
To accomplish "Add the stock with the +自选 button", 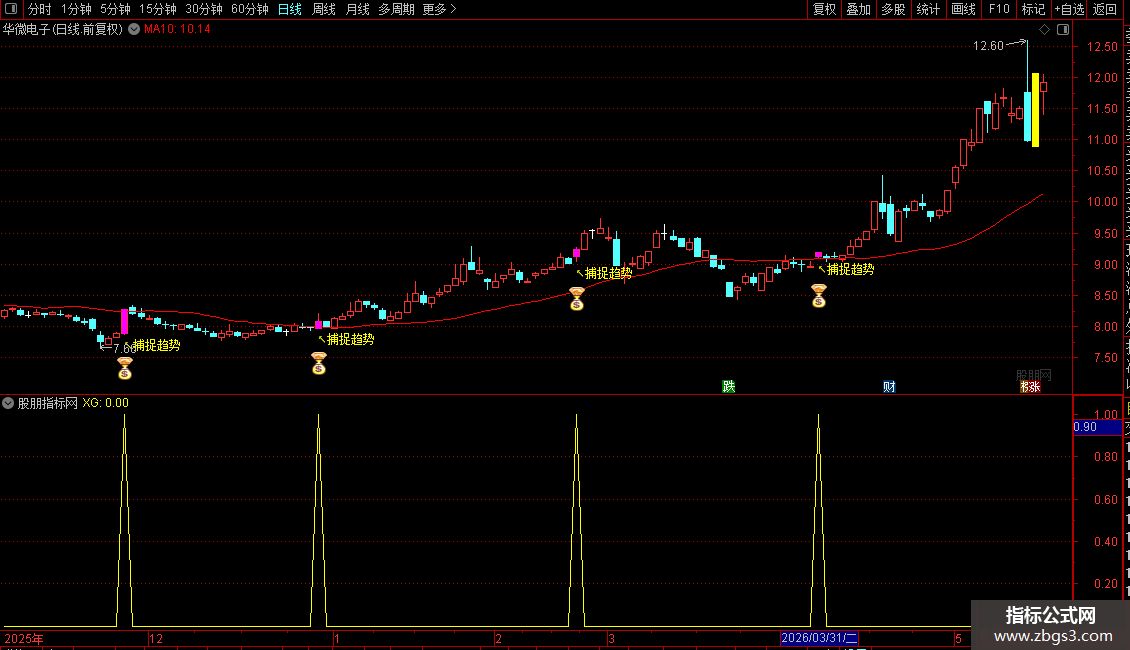I will click(x=1069, y=9).
